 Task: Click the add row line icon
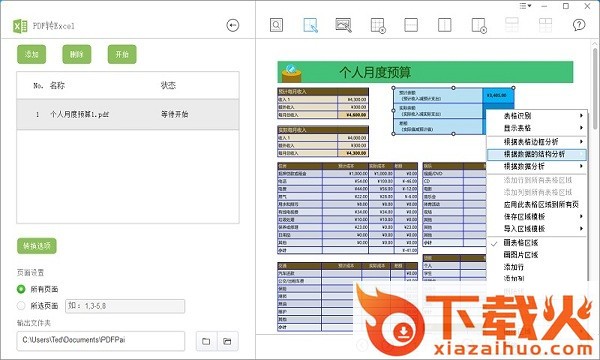click(411, 25)
